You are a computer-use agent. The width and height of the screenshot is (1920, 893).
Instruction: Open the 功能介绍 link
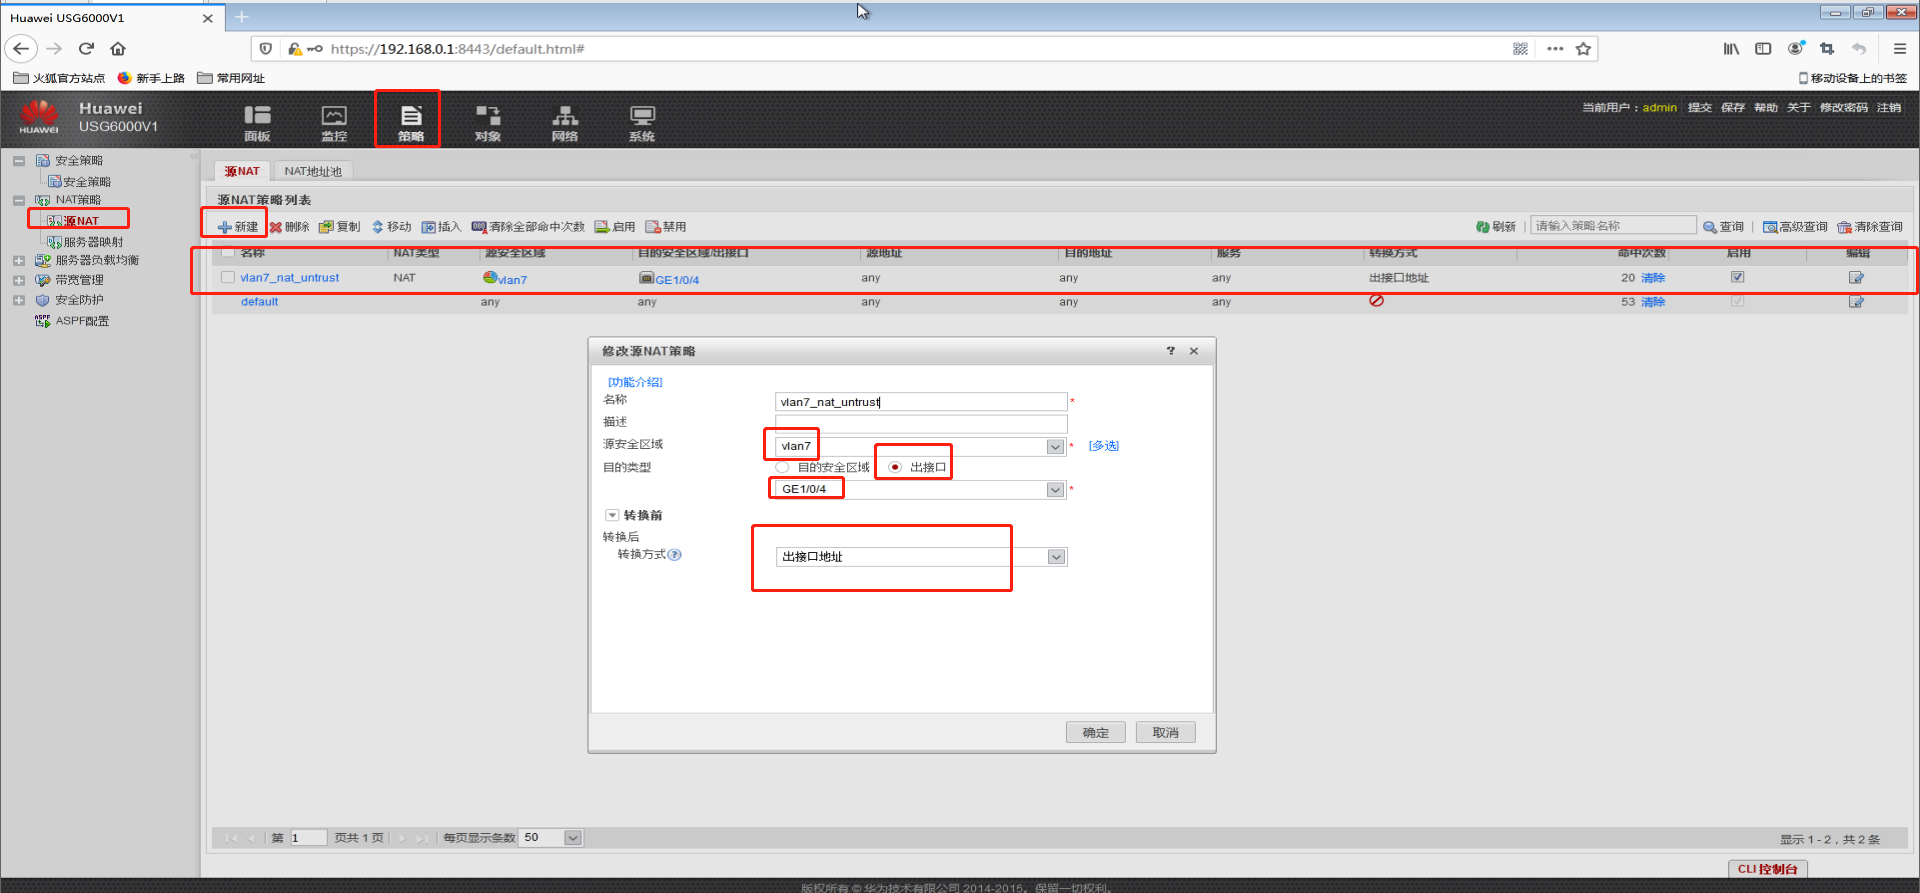635,382
